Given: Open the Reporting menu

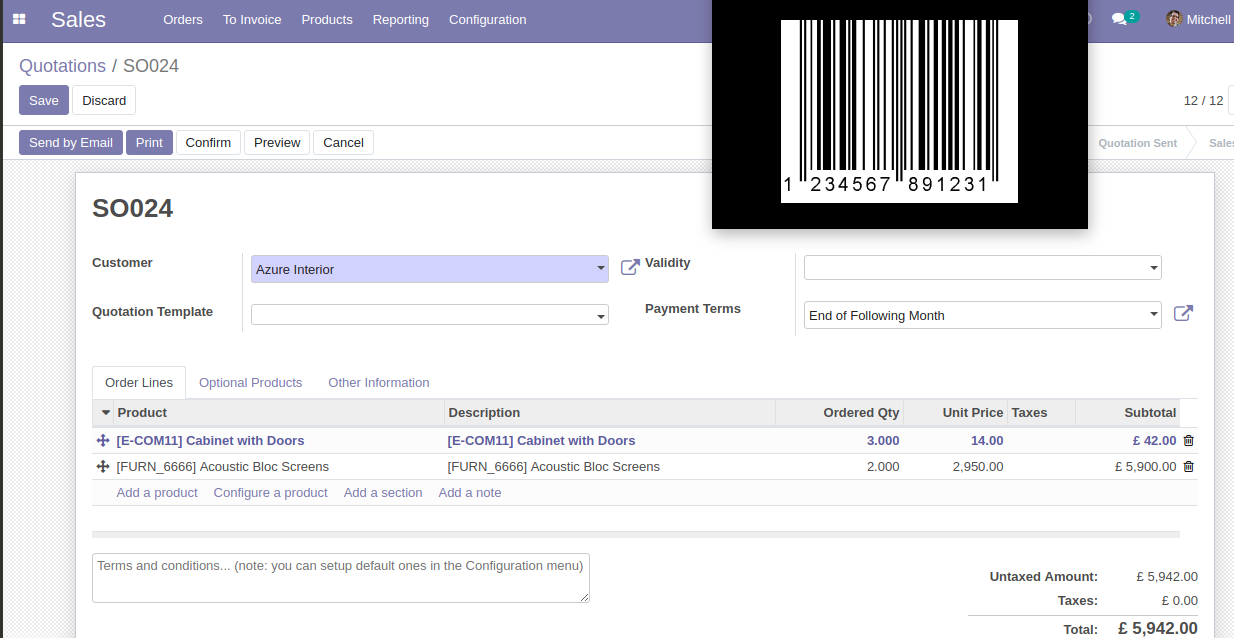Looking at the screenshot, I should pos(401,20).
